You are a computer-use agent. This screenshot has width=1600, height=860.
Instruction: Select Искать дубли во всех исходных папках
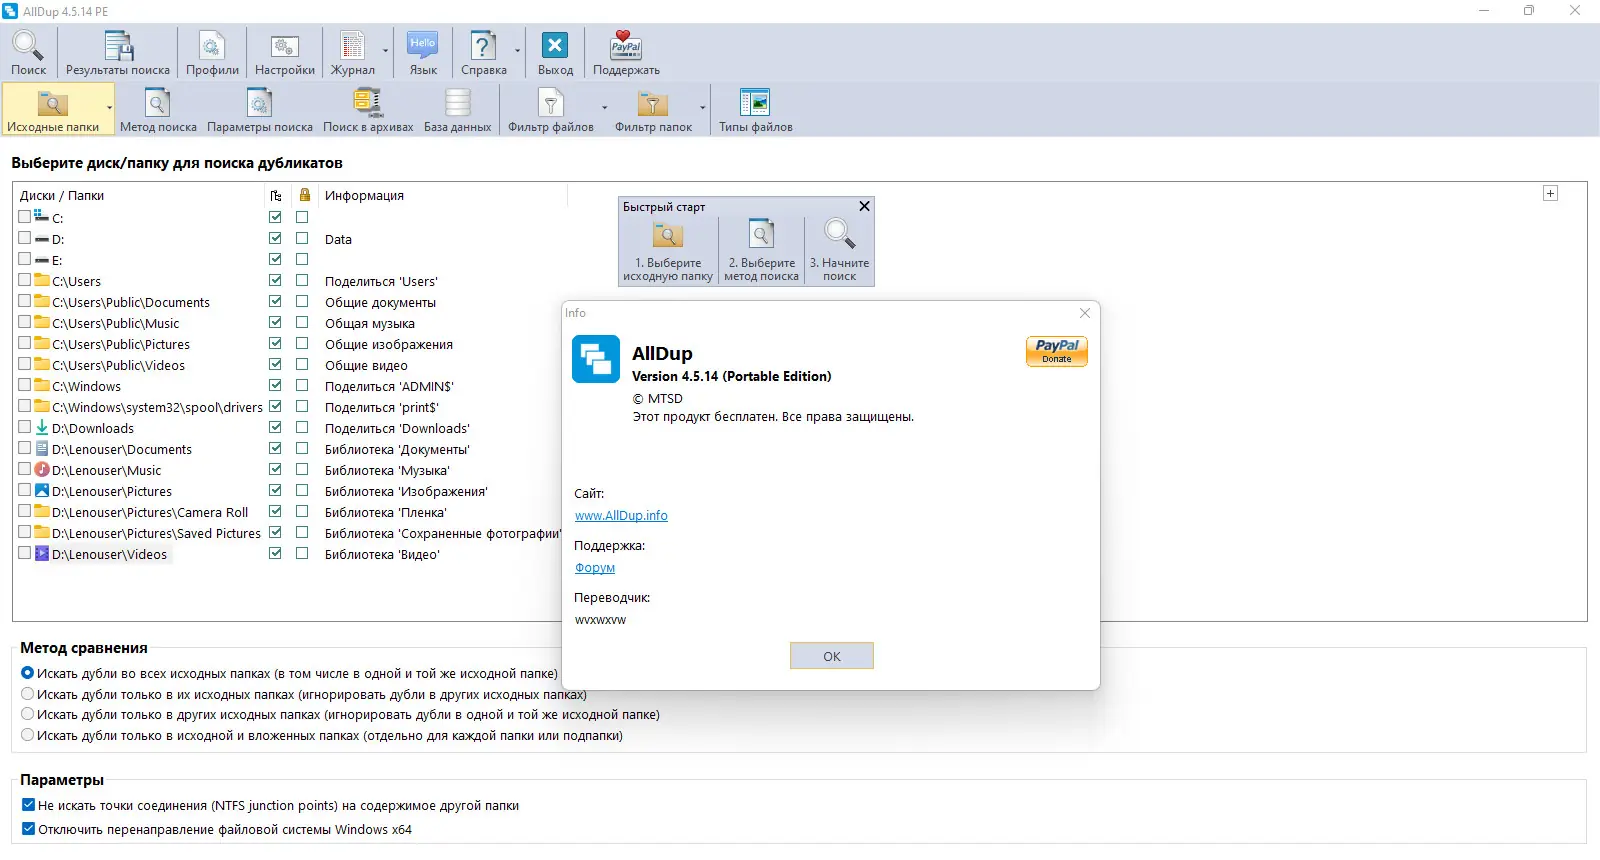(28, 673)
